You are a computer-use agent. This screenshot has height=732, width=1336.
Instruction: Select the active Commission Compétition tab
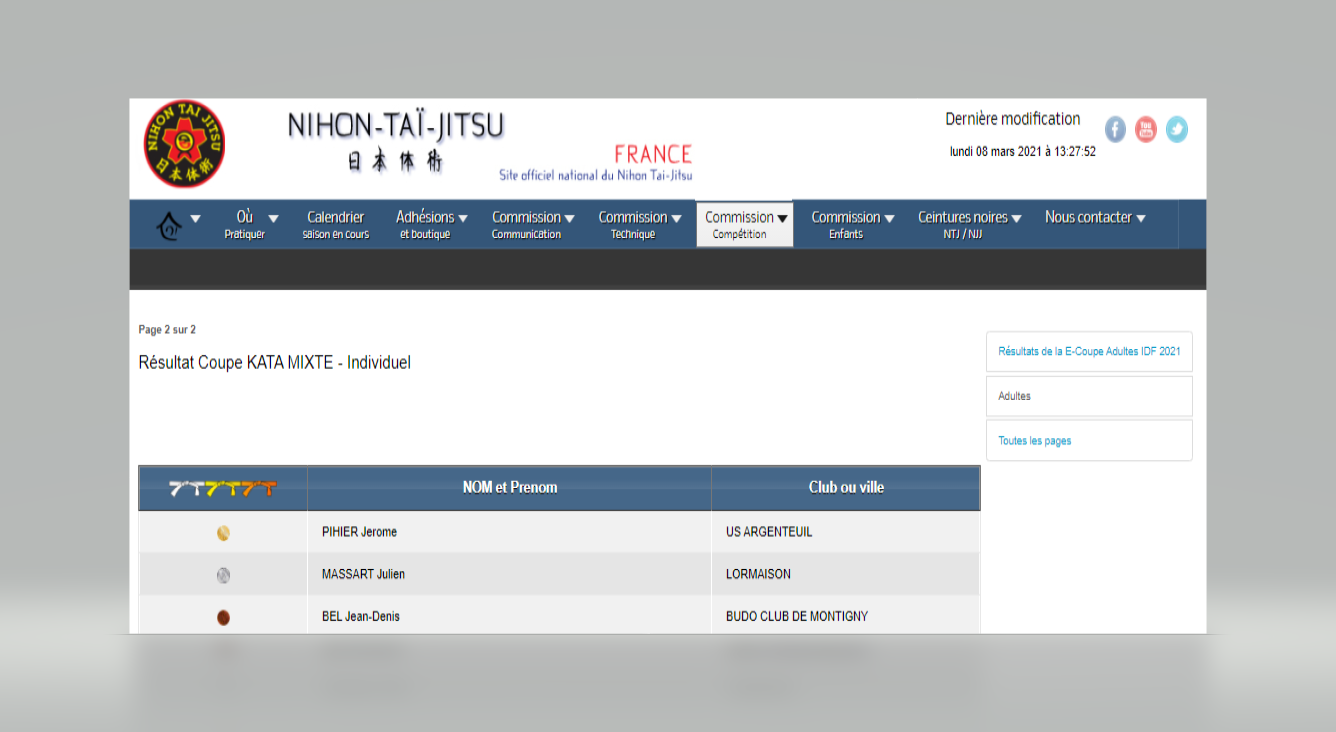tap(745, 224)
